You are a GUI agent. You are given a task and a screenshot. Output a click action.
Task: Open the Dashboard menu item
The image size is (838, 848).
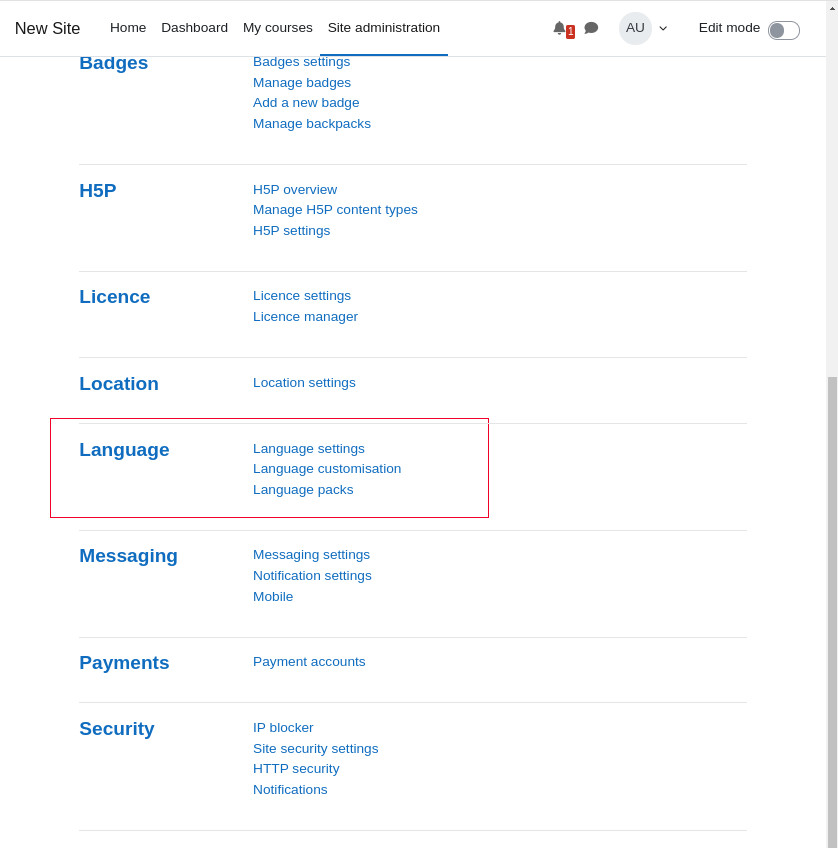[x=194, y=28]
